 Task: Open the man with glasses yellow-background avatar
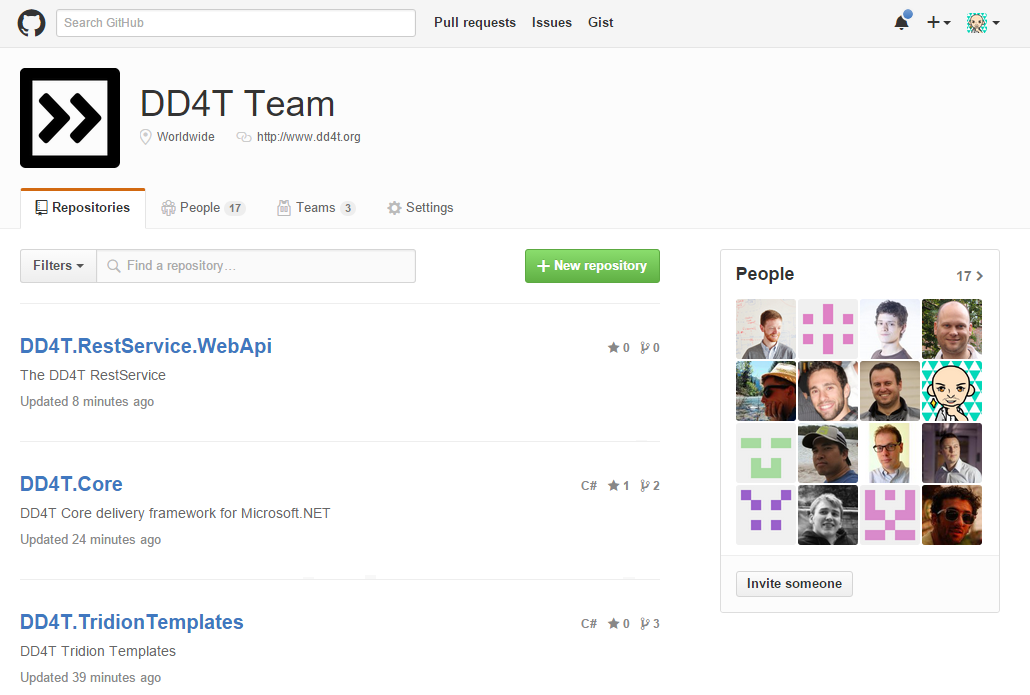(890, 453)
